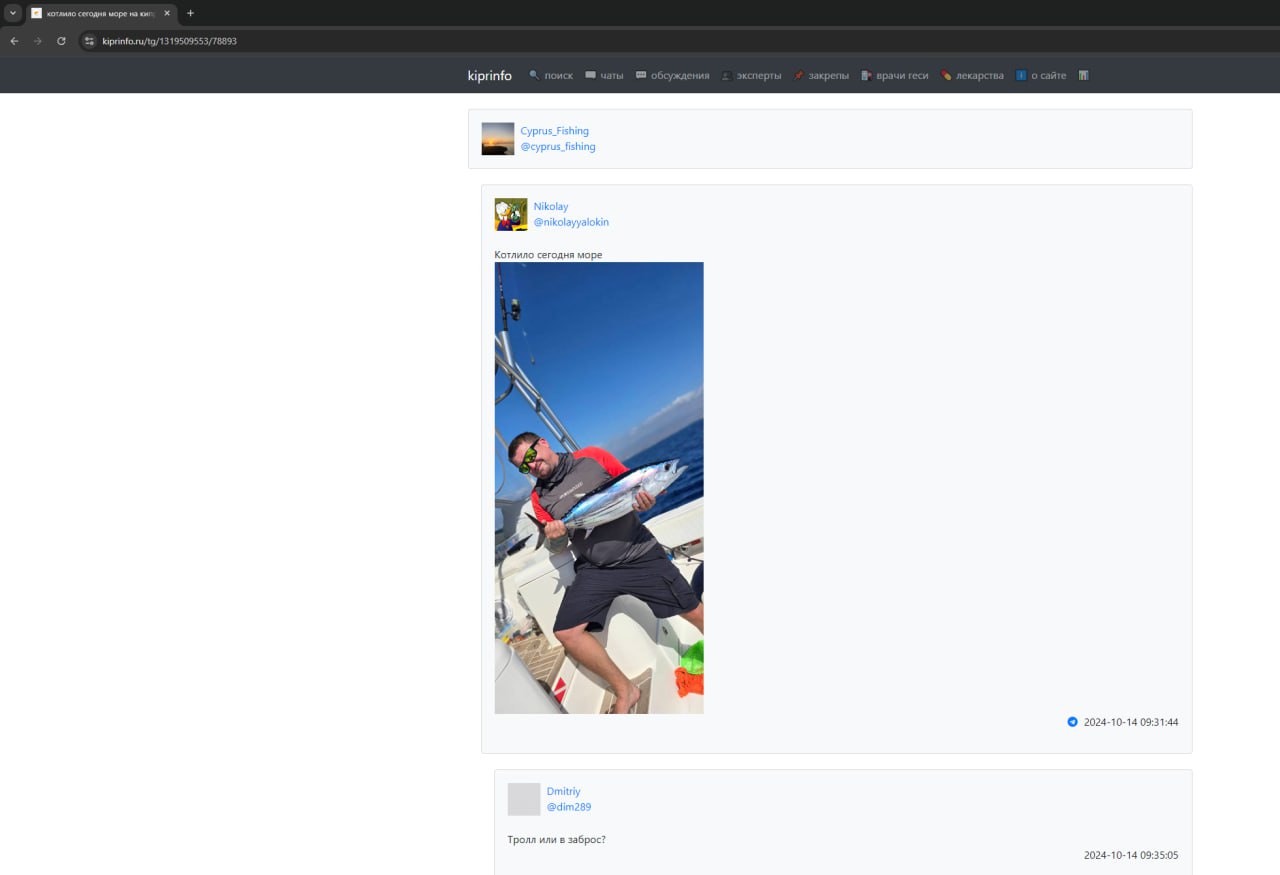
Task: Open обсуждения in the navbar
Action: click(x=672, y=76)
